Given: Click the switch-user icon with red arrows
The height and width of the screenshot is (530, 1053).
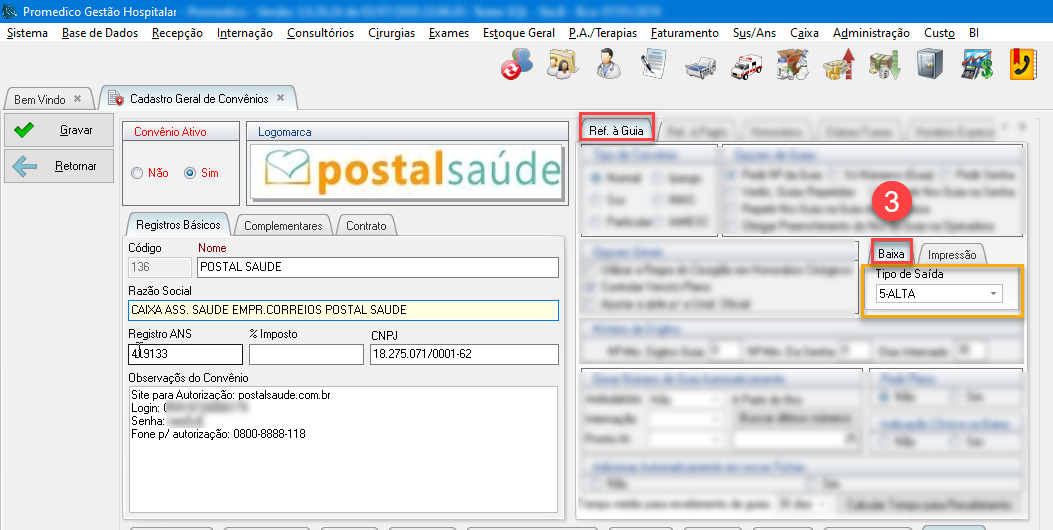Looking at the screenshot, I should coord(516,65).
